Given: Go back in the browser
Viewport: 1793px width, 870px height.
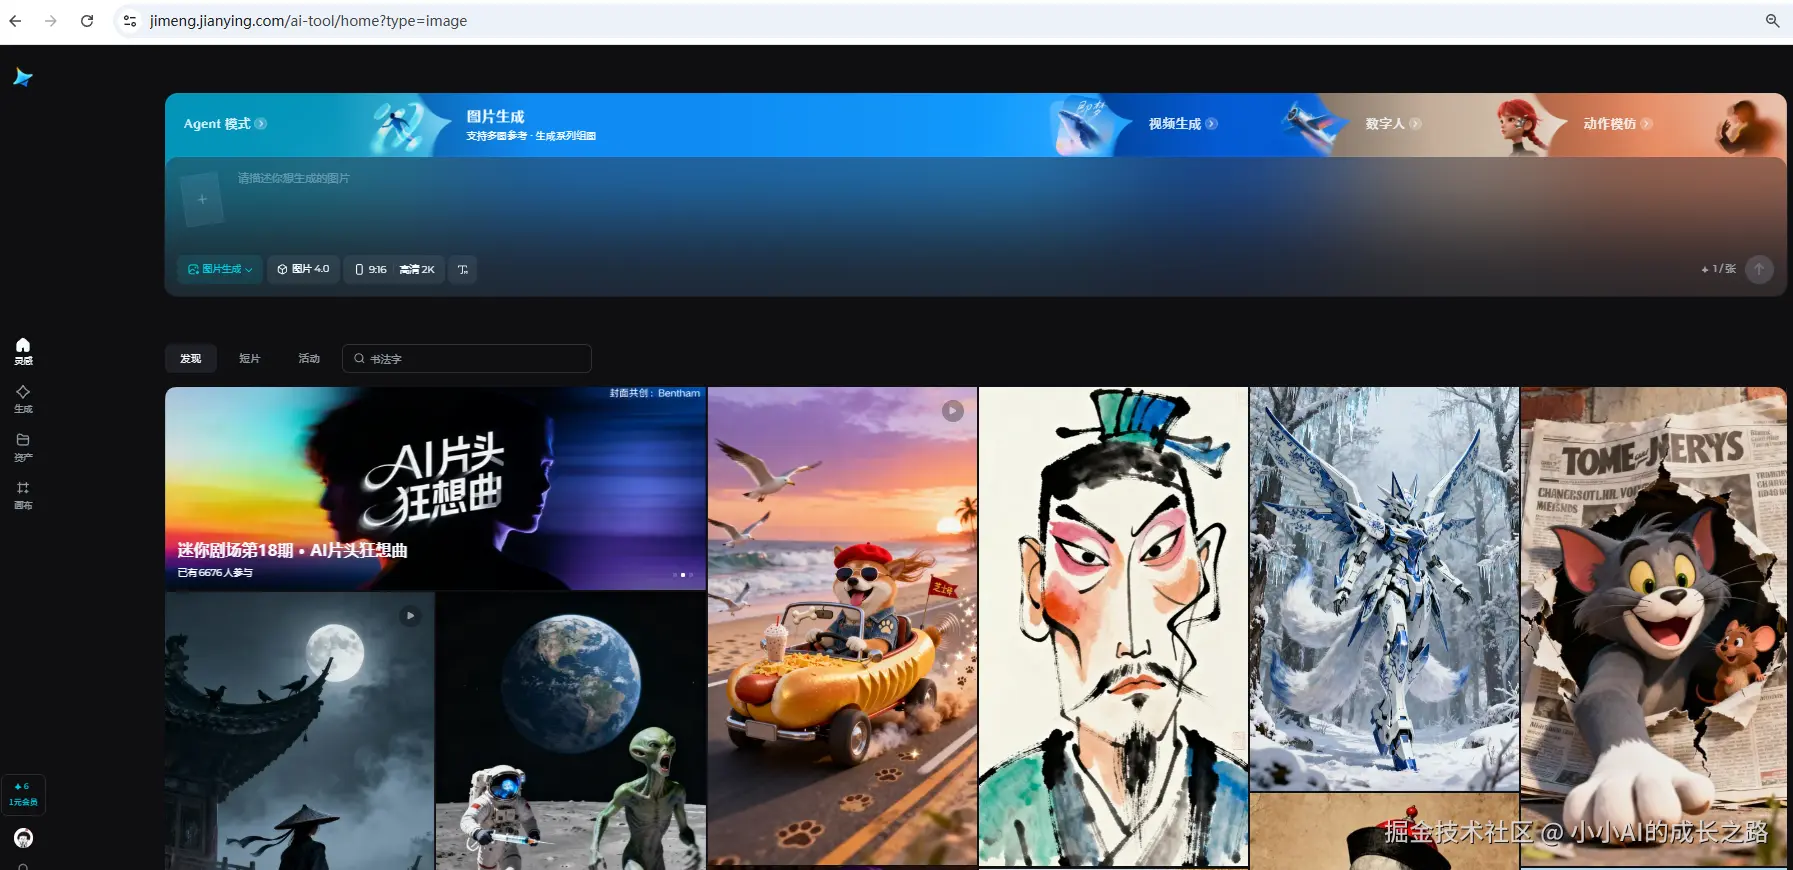Looking at the screenshot, I should (x=15, y=20).
